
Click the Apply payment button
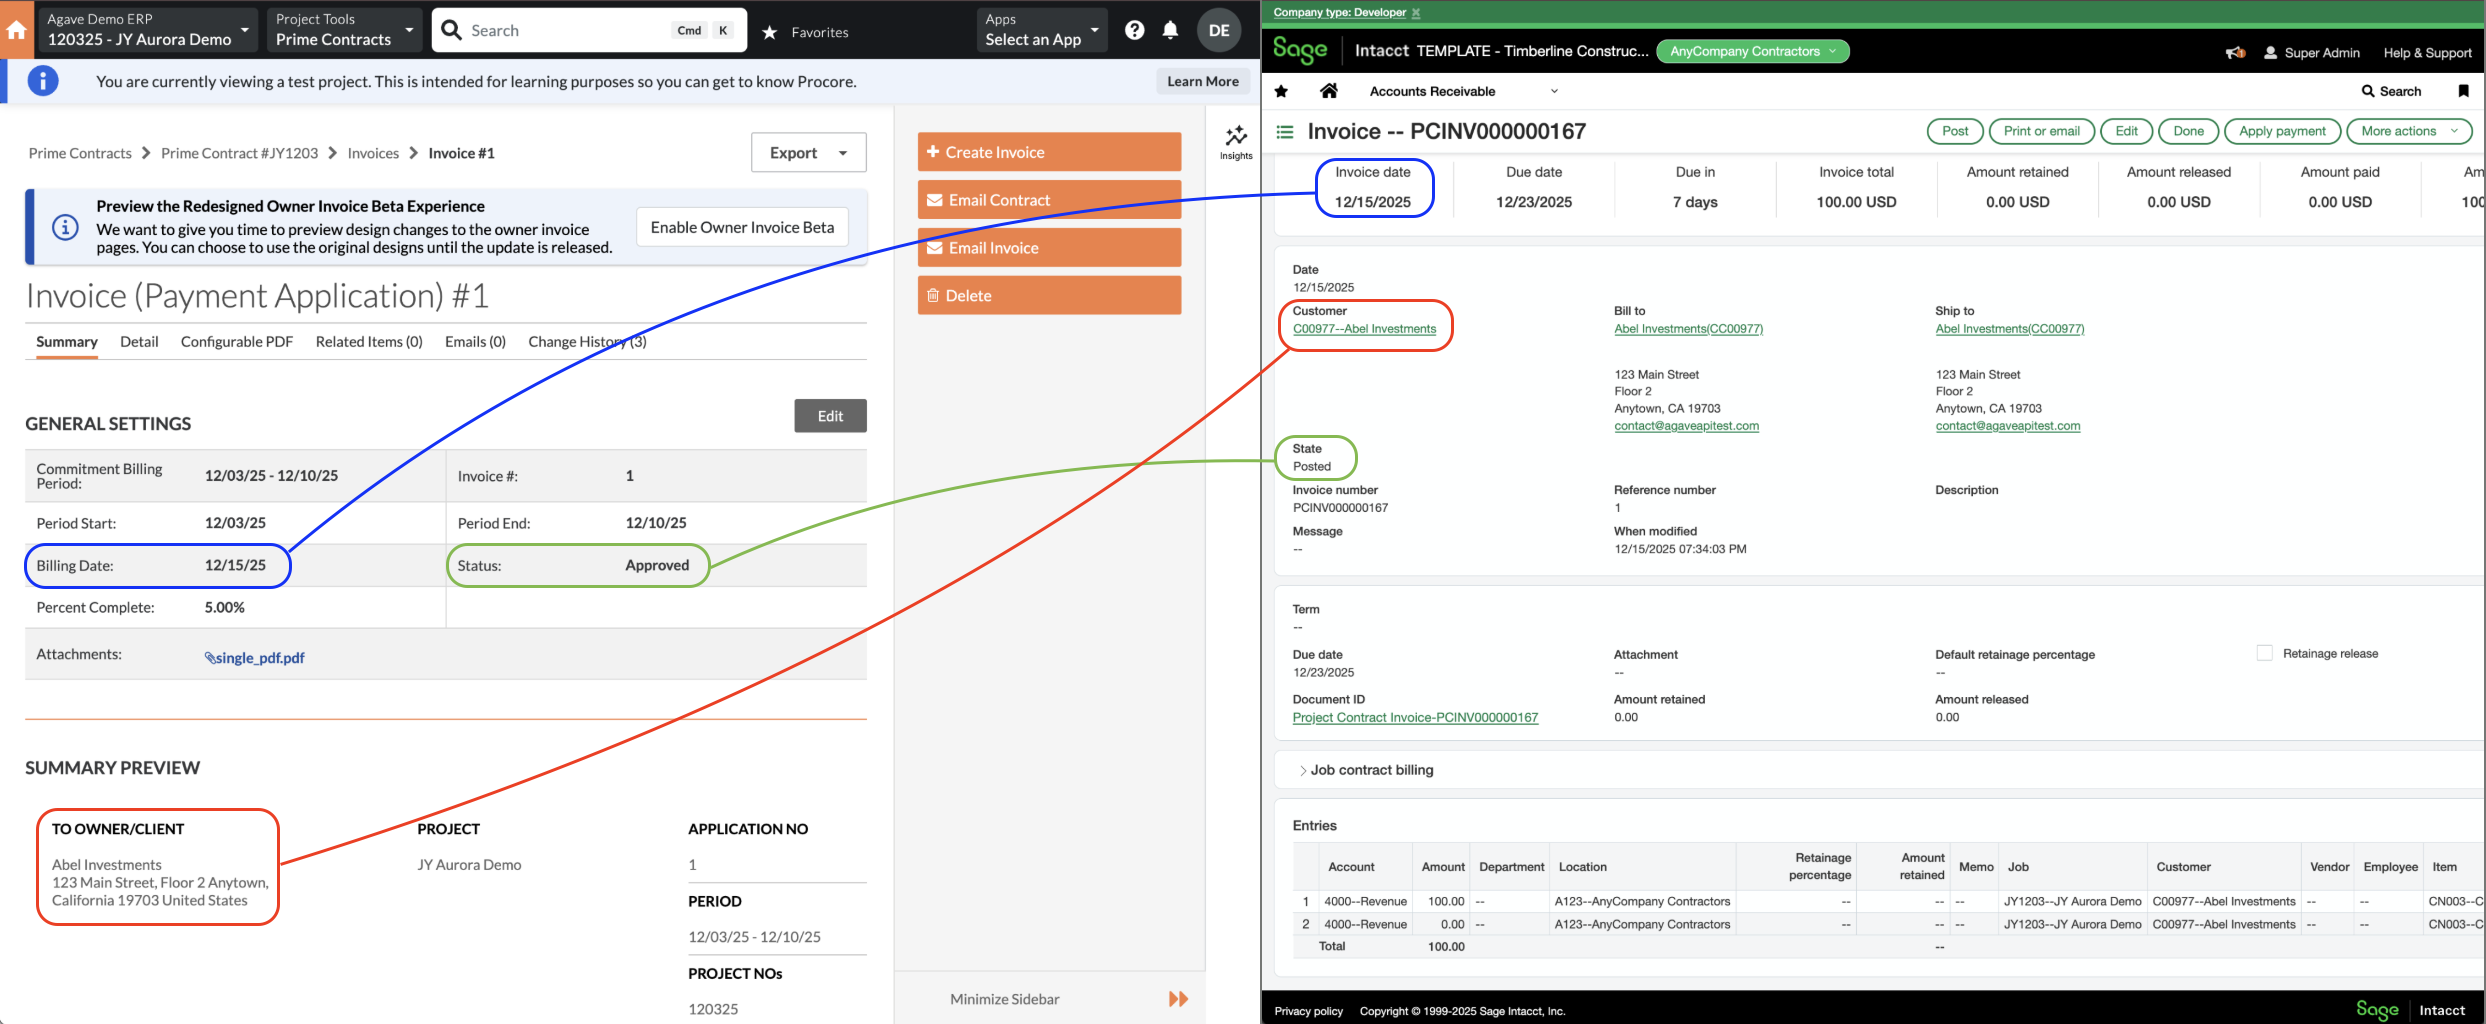pyautogui.click(x=2281, y=131)
